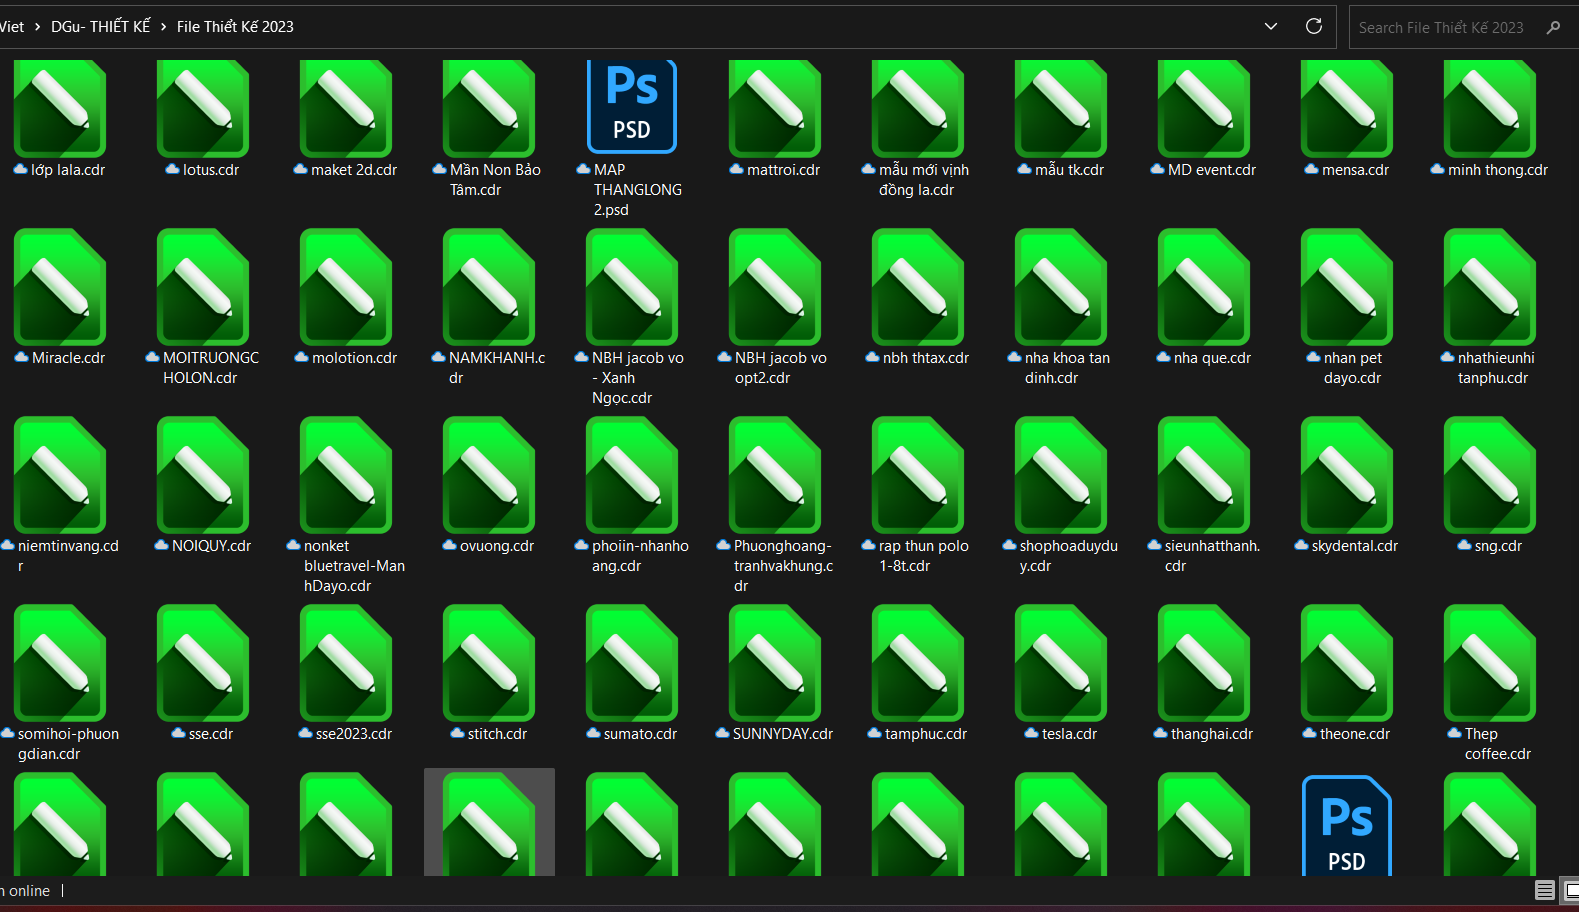The width and height of the screenshot is (1579, 912).
Task: Open the MAP THANGLONG 2.psd file
Action: pyautogui.click(x=631, y=108)
